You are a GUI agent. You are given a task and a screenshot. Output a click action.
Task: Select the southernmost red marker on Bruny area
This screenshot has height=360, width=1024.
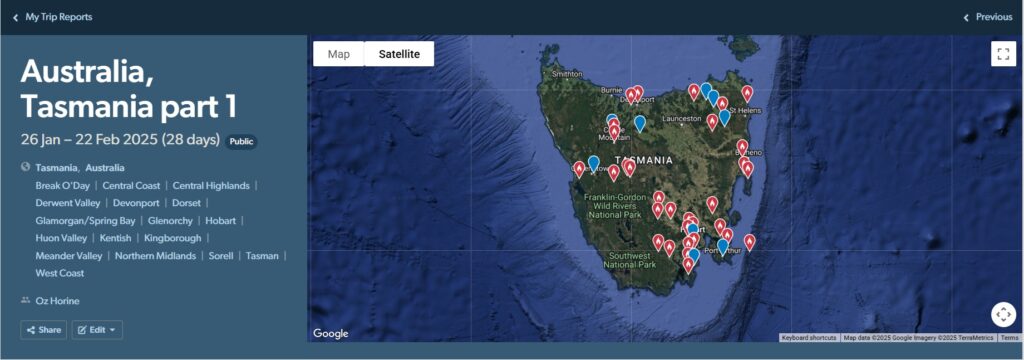point(688,265)
